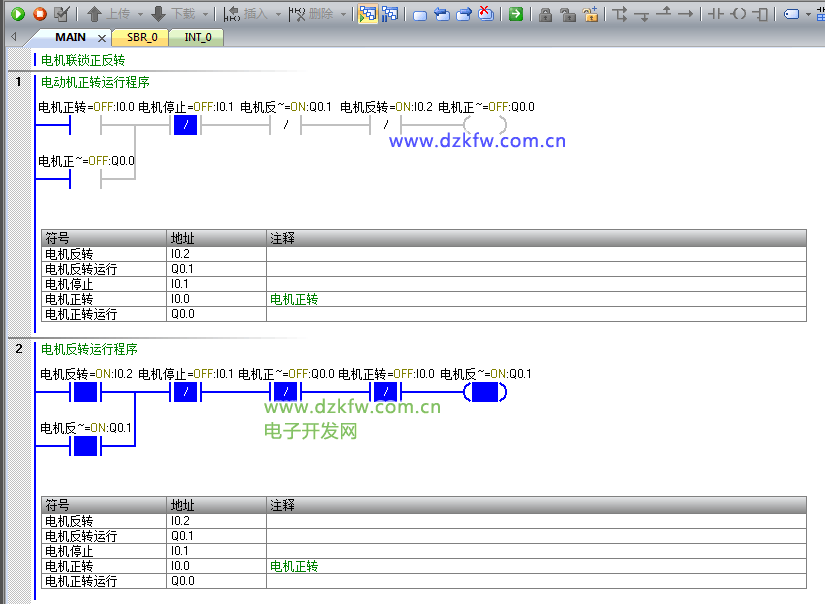Click the first gray padlock icon

[x=545, y=14]
